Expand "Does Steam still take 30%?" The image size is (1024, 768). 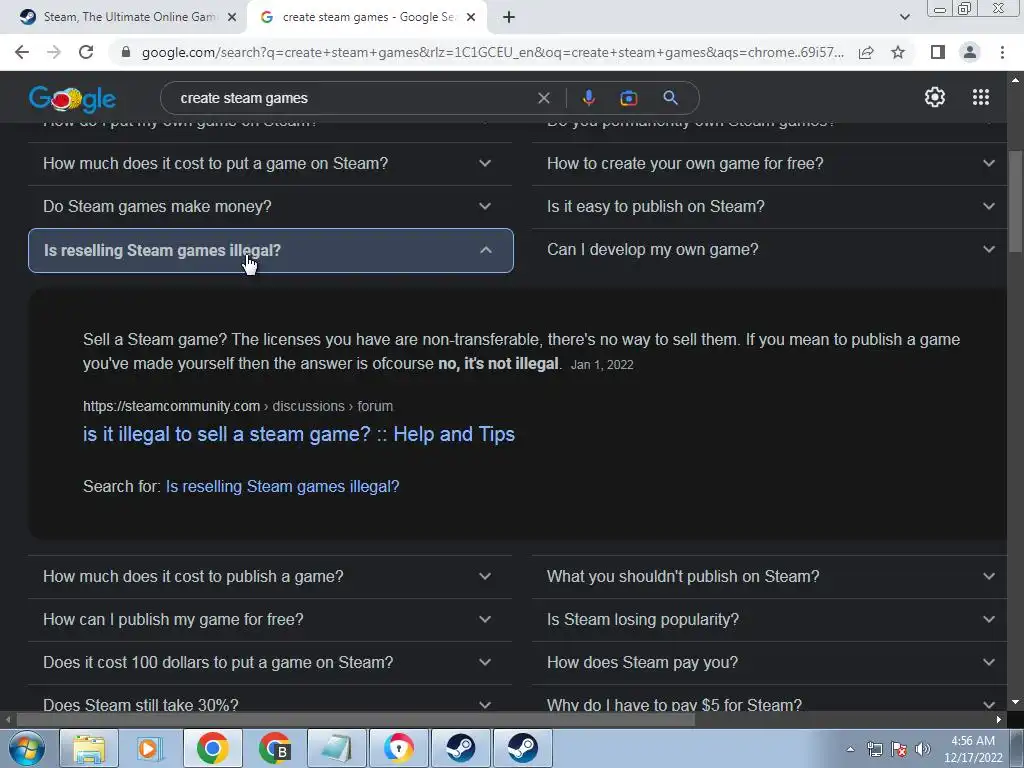[x=270, y=700]
